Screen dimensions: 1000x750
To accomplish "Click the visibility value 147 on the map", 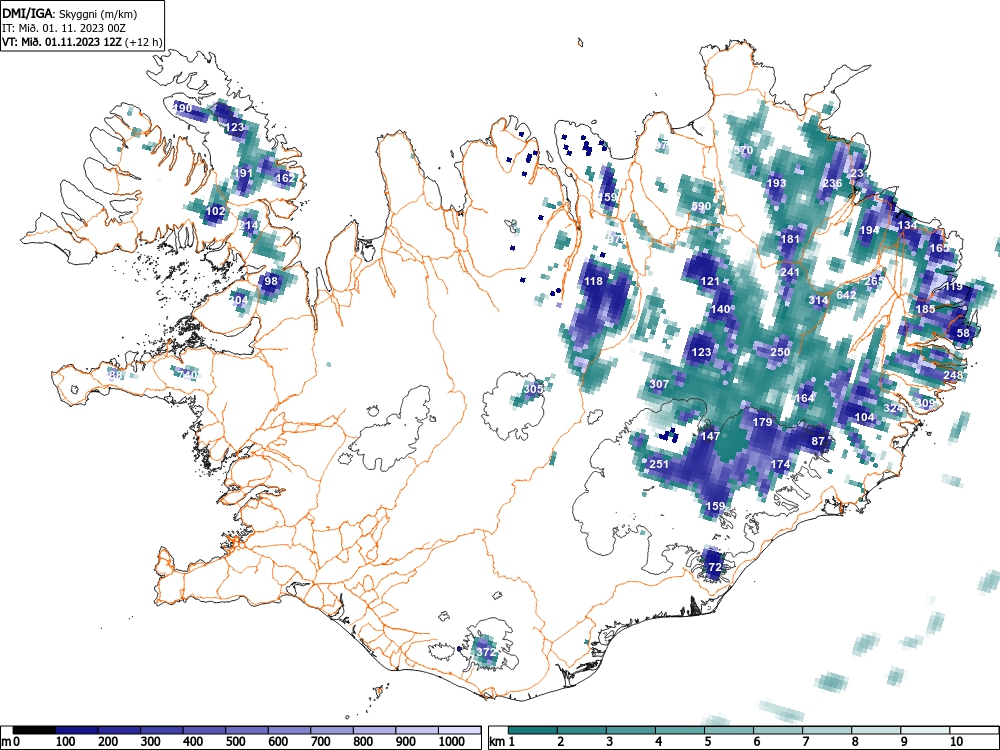I will (710, 436).
